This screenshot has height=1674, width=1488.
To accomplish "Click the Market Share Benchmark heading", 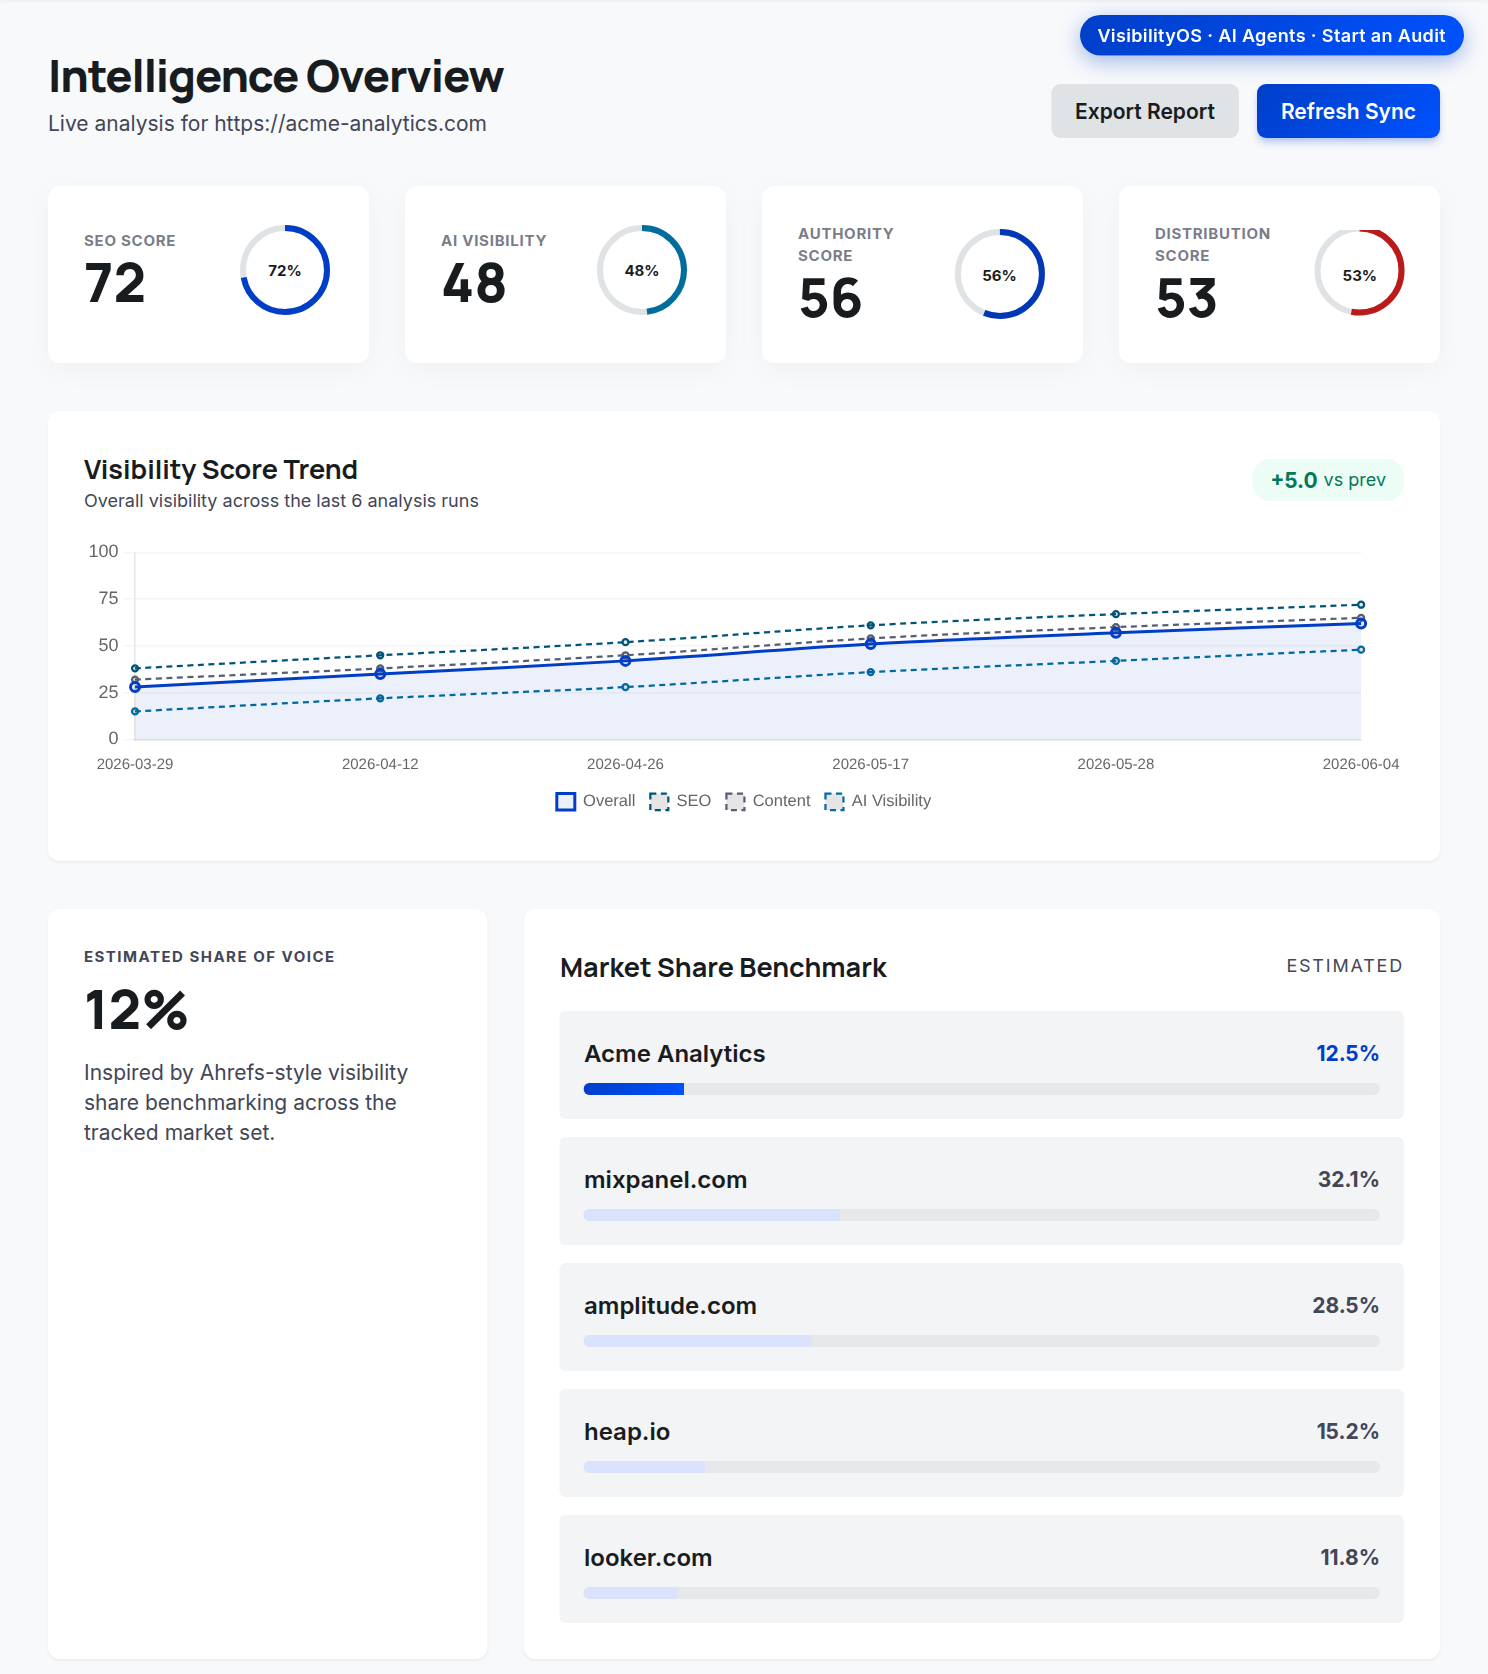I will (x=723, y=968).
